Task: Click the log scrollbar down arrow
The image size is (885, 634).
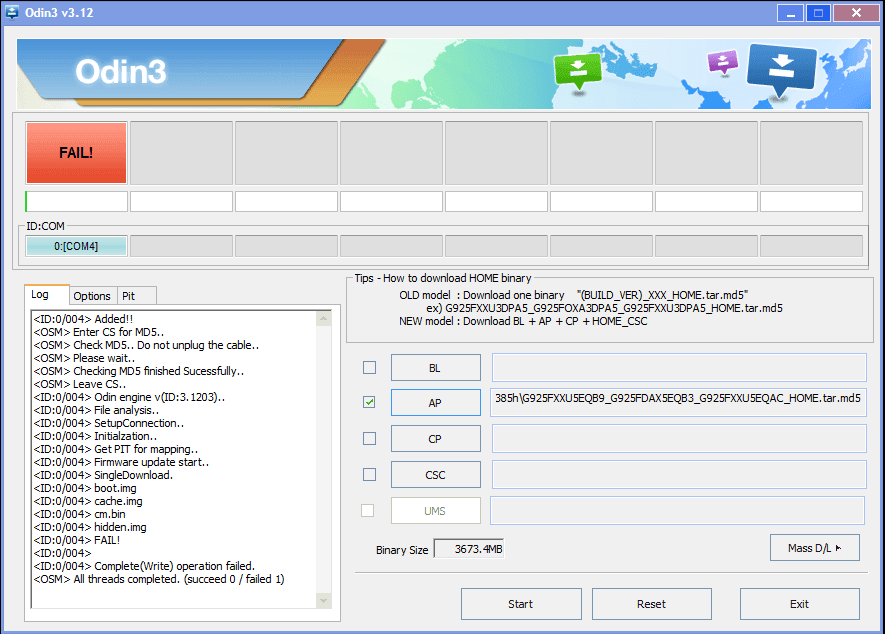Action: [x=323, y=600]
